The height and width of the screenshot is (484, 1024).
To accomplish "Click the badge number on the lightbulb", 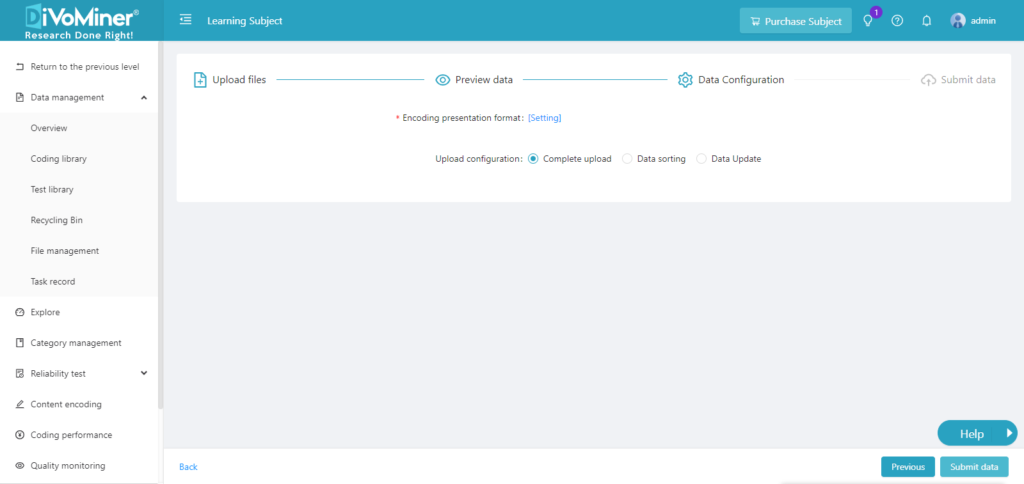I will 876,12.
